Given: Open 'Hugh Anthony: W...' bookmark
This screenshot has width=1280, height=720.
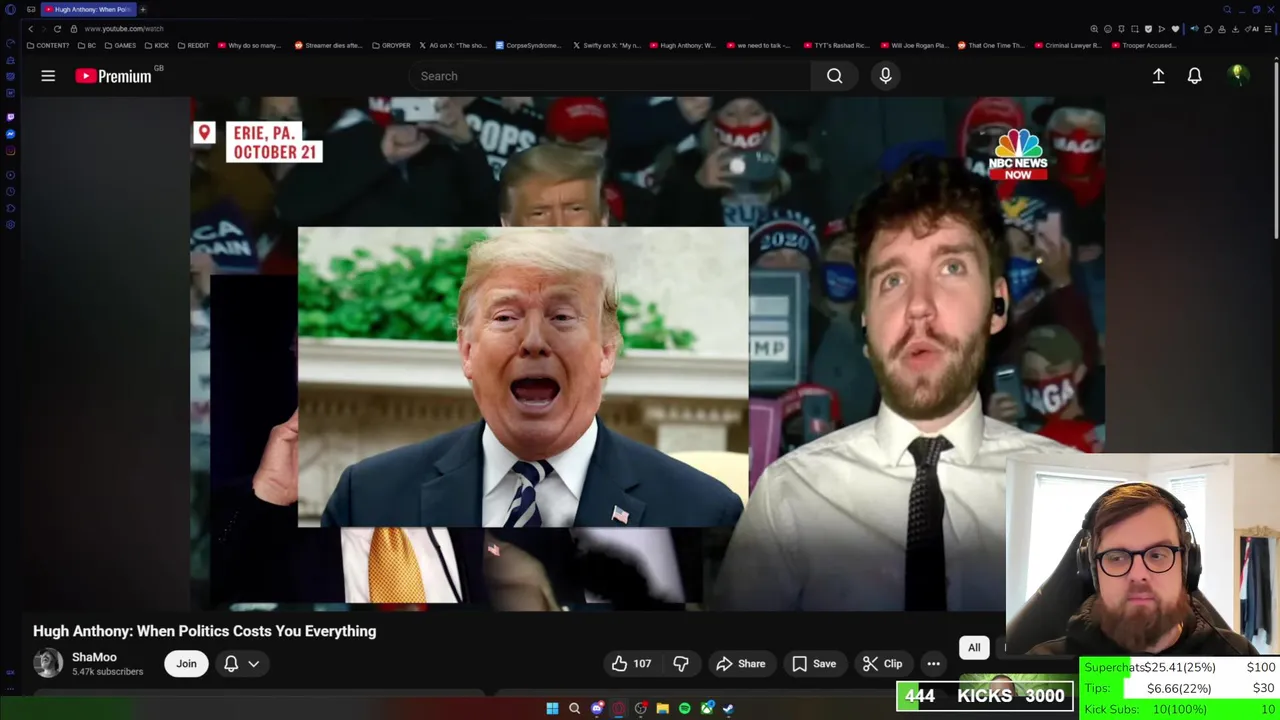Looking at the screenshot, I should click(683, 45).
